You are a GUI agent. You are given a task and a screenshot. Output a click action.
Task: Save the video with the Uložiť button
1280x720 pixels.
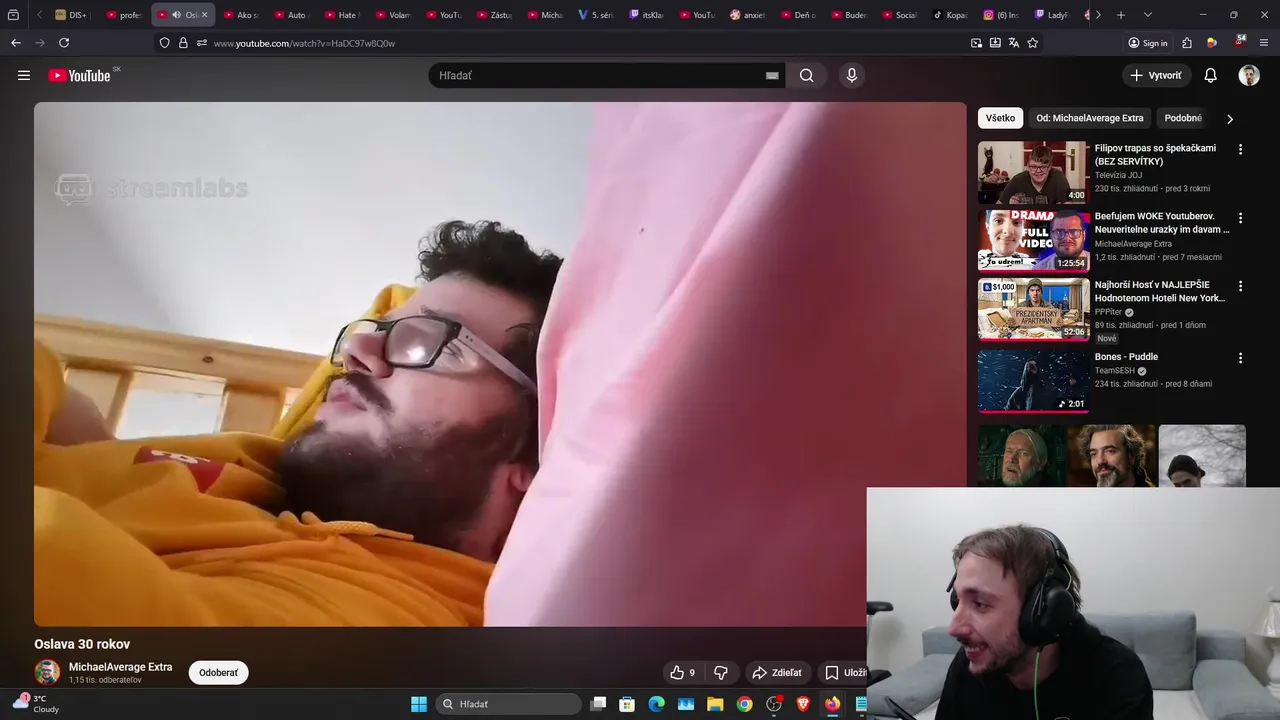click(x=843, y=673)
